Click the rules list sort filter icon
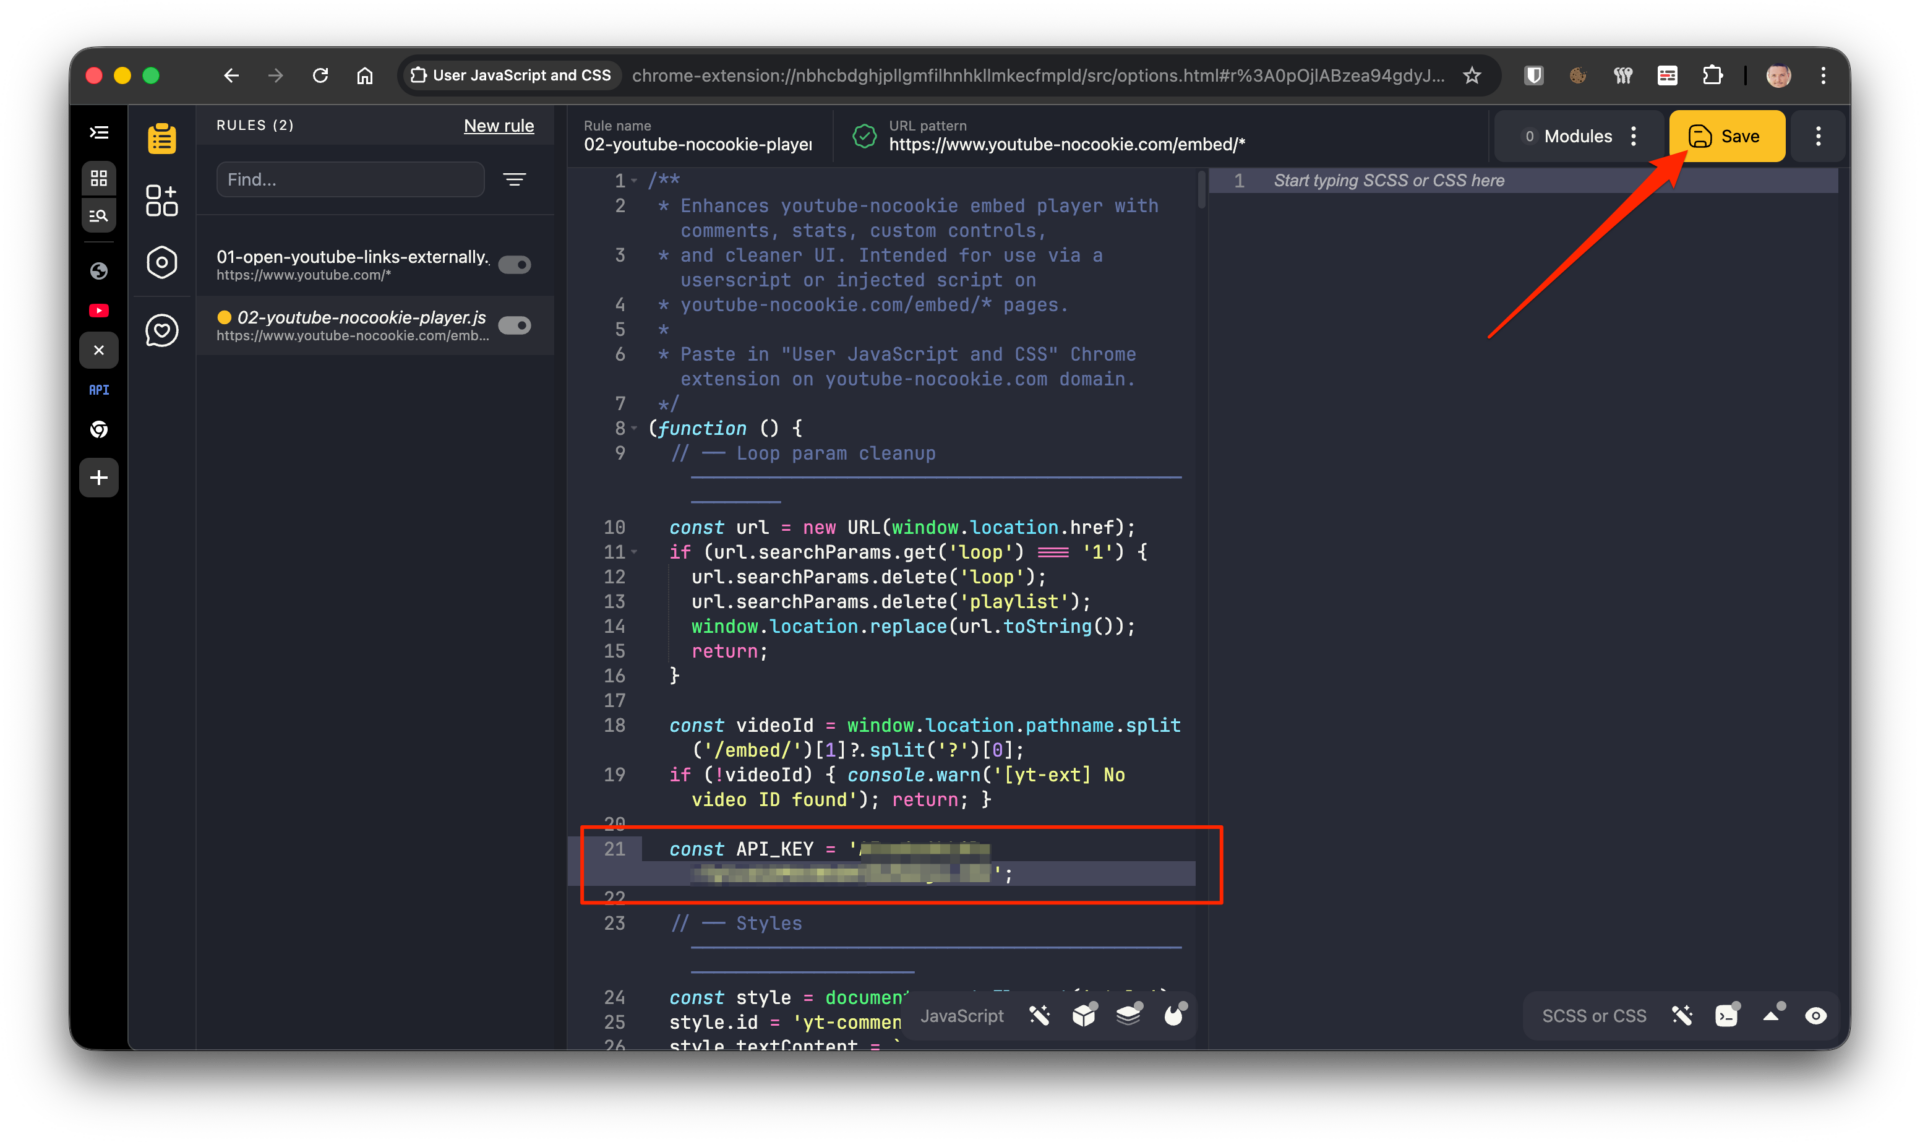 pyautogui.click(x=514, y=180)
